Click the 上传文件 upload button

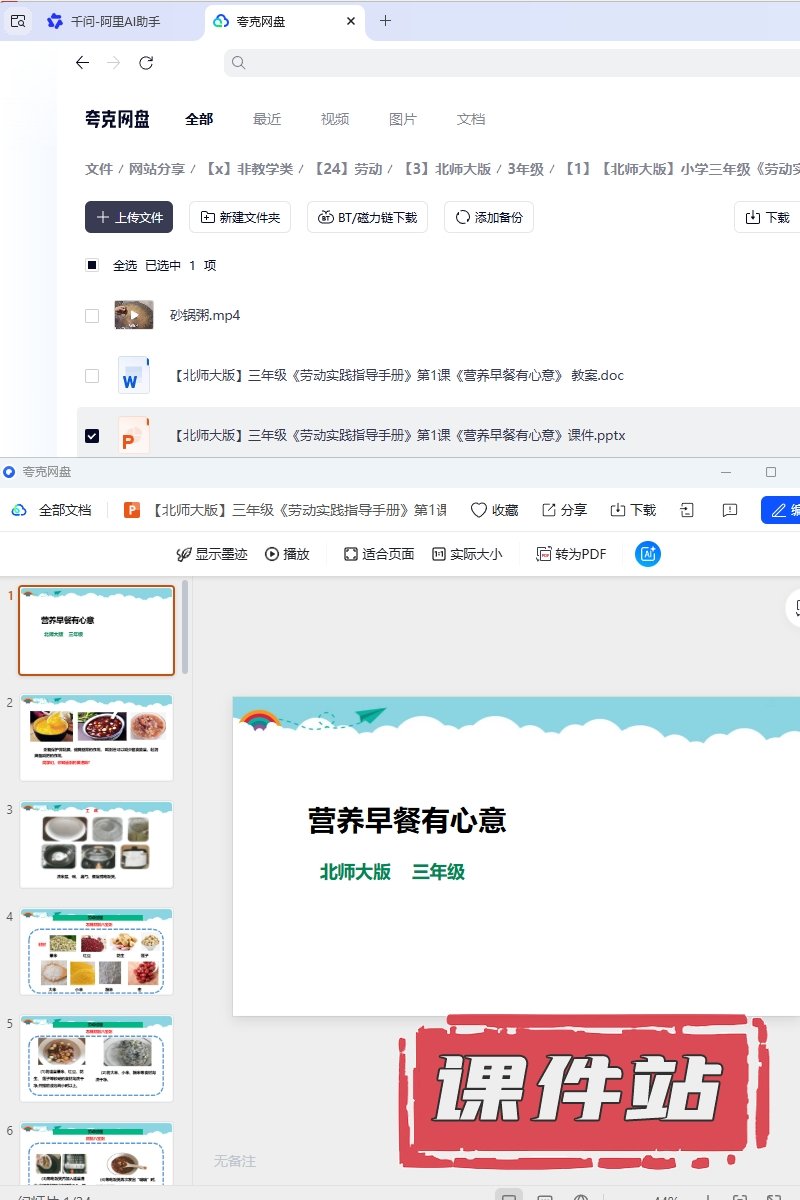coord(129,217)
